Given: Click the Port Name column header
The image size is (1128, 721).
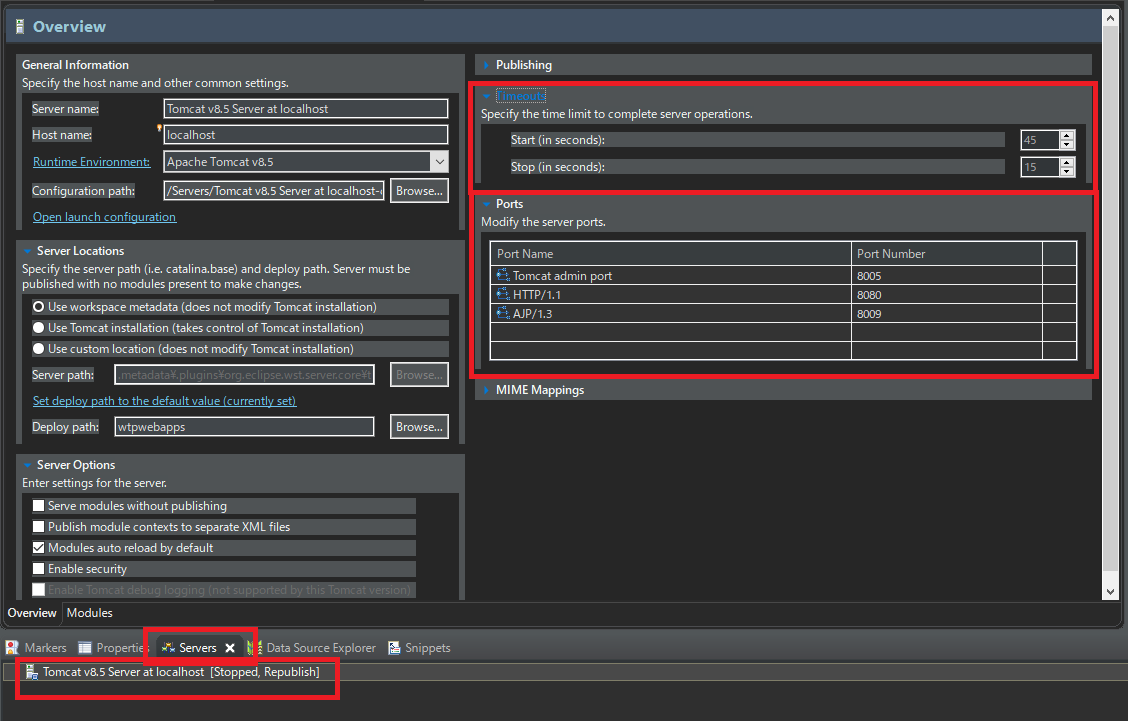Looking at the screenshot, I should (670, 253).
